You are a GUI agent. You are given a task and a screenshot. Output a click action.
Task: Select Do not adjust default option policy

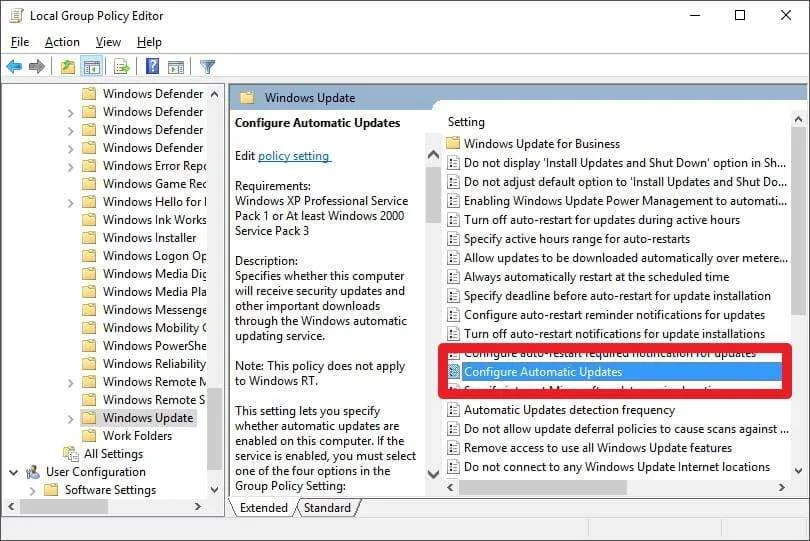click(625, 182)
